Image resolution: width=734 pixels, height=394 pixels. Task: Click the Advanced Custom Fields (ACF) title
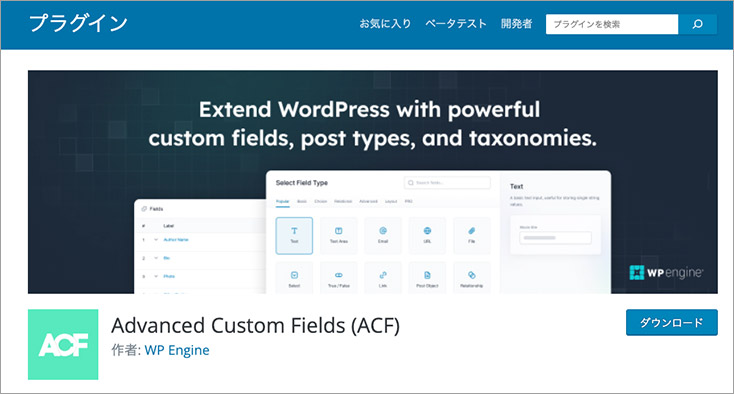pos(256,325)
